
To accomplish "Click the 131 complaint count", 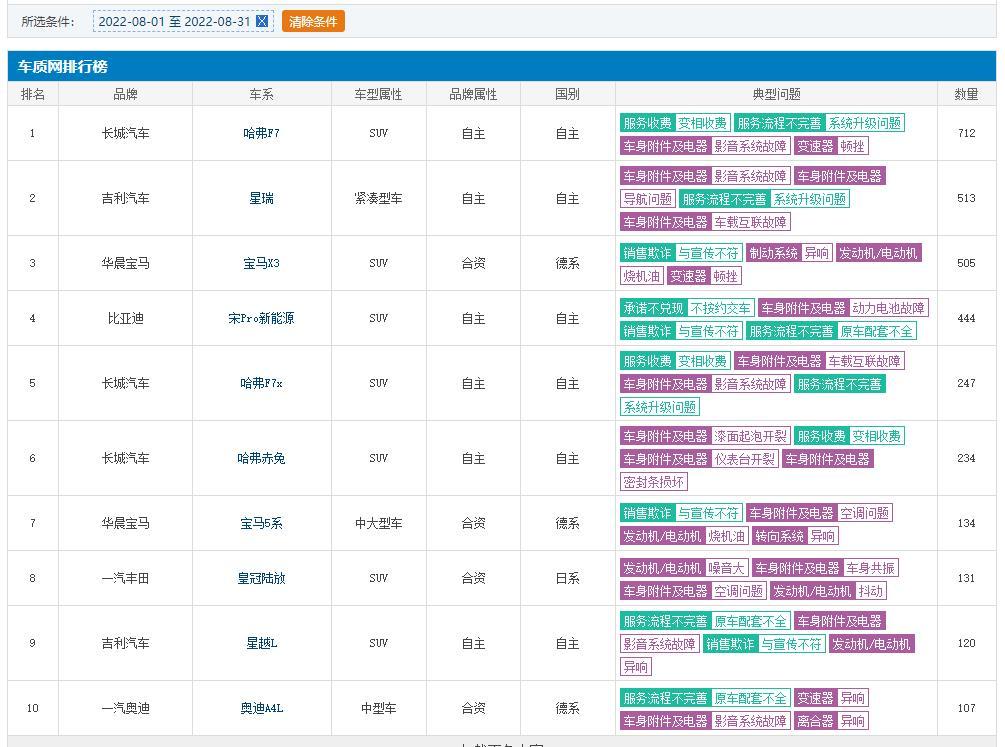I will point(966,578).
